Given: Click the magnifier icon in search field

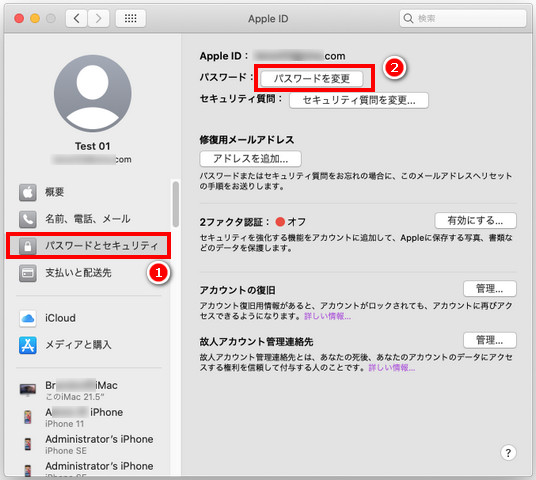Looking at the screenshot, I should click(x=408, y=18).
